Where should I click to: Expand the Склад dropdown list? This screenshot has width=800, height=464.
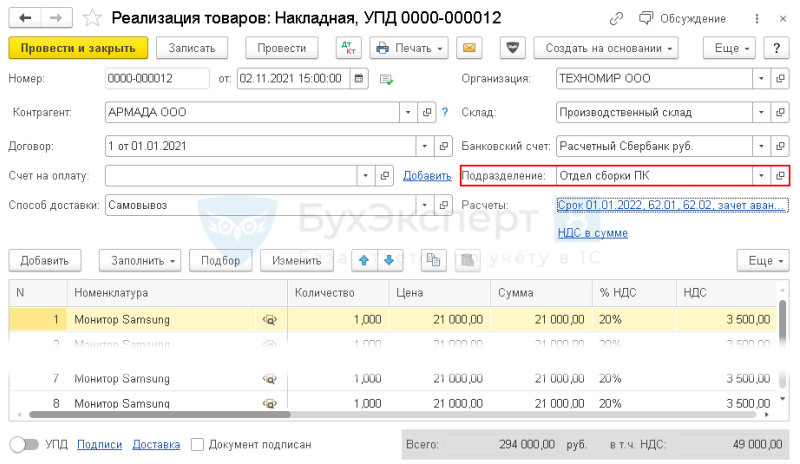pos(761,112)
